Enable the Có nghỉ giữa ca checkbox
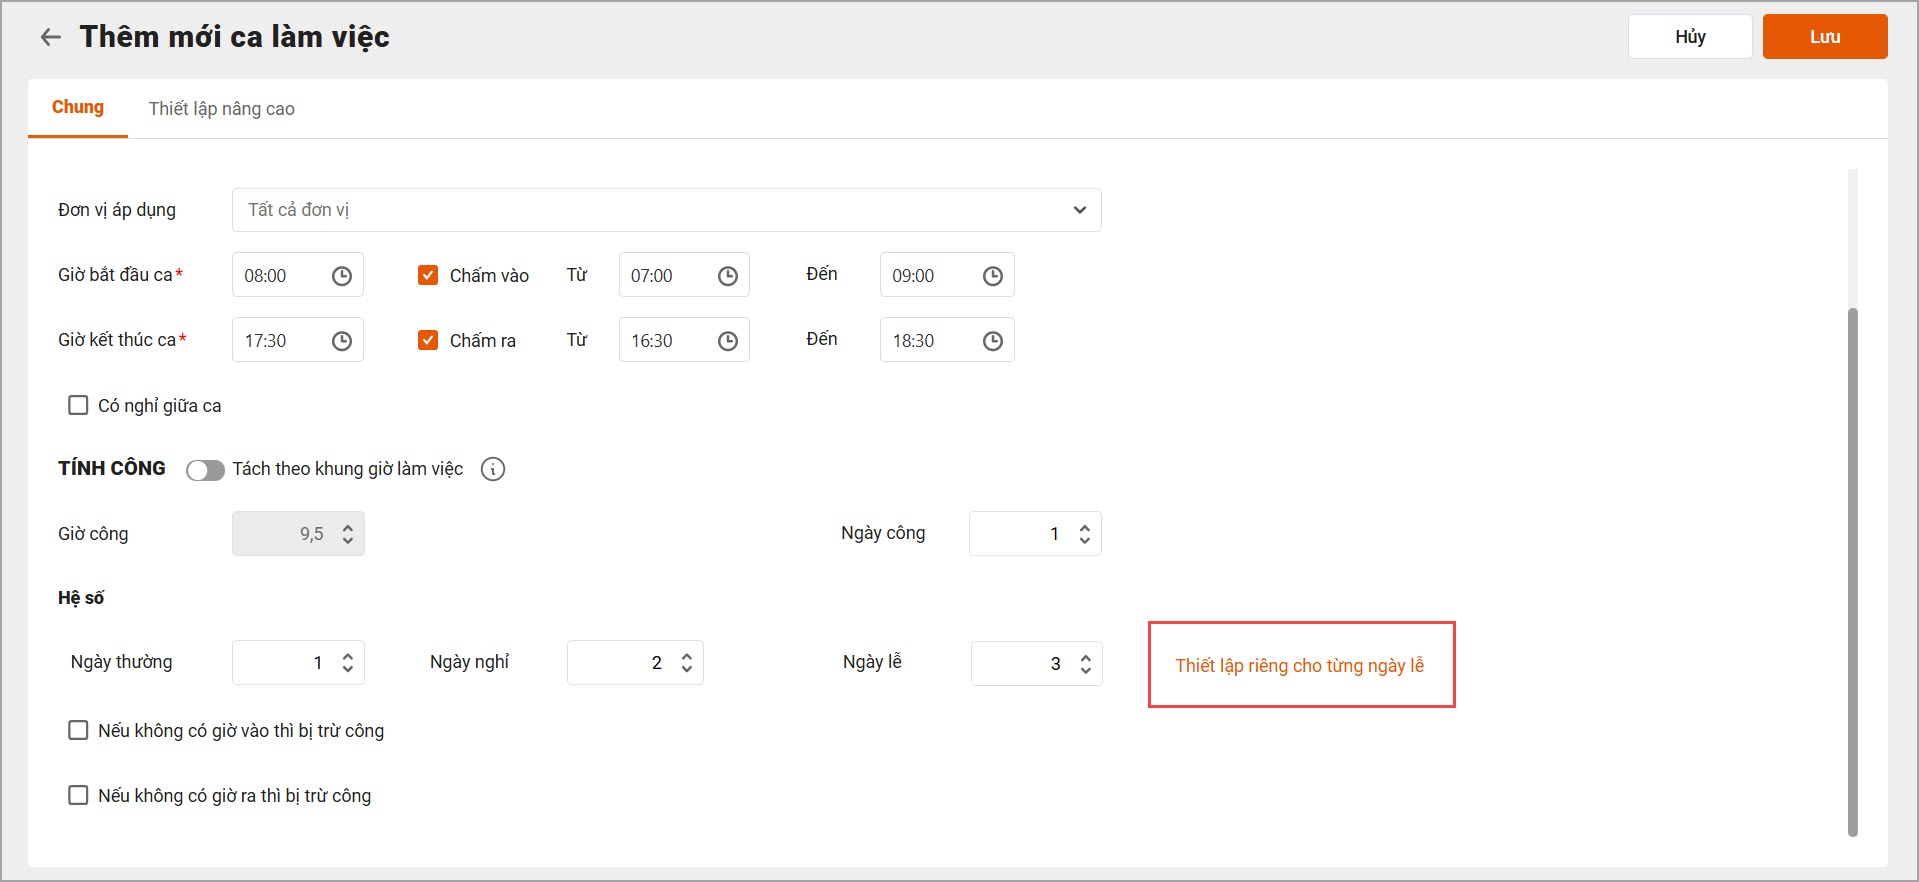Viewport: 1919px width, 882px height. click(78, 405)
